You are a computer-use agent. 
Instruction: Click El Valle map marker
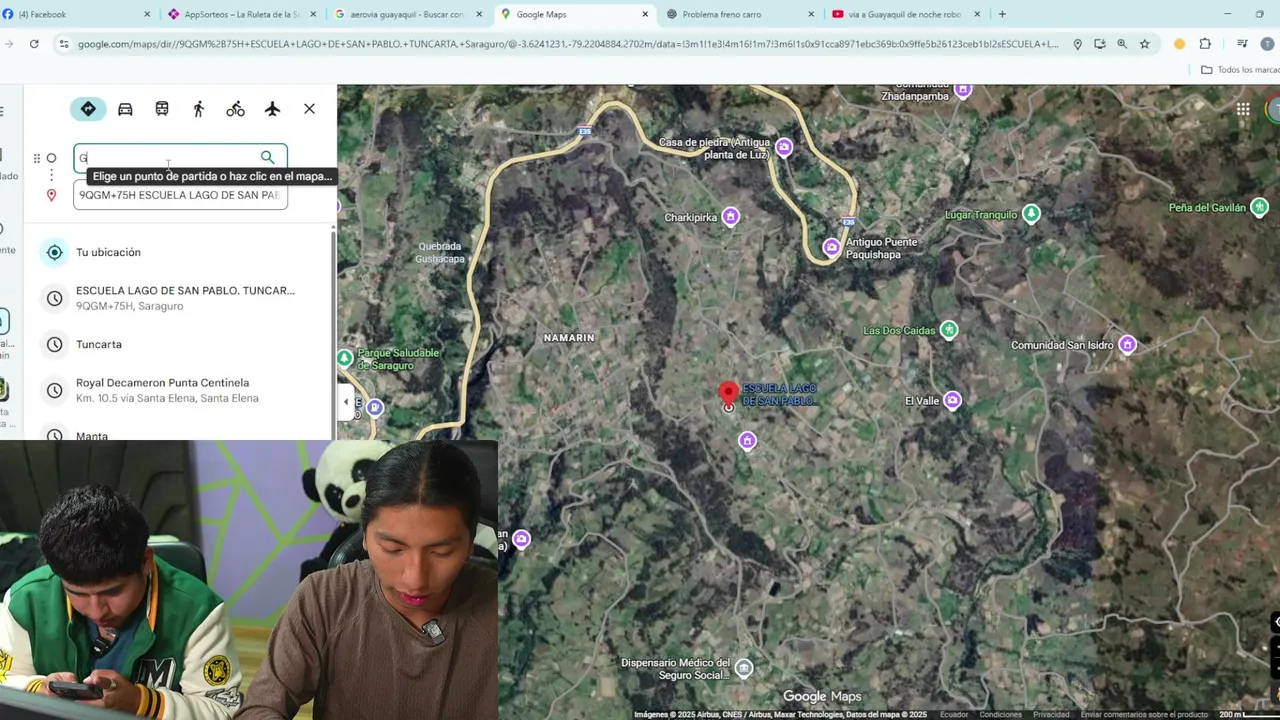tap(952, 401)
